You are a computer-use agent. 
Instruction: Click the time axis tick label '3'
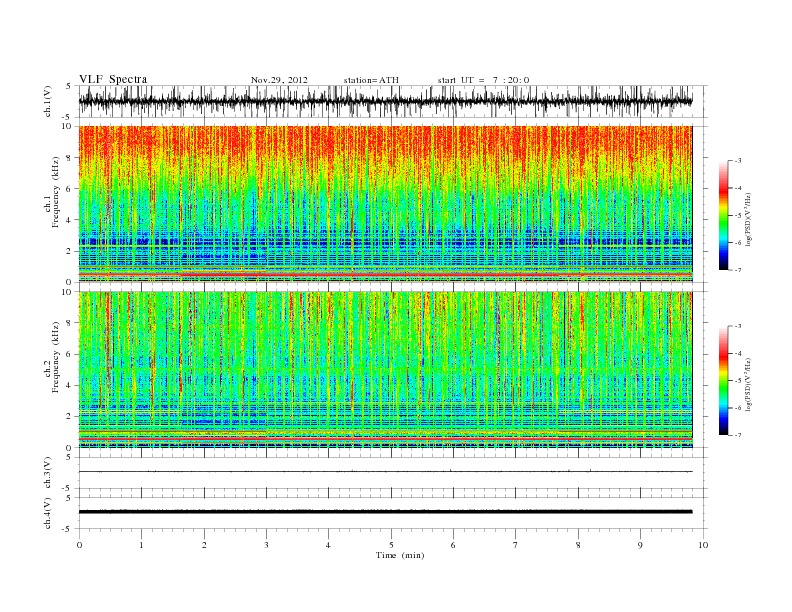[266, 545]
